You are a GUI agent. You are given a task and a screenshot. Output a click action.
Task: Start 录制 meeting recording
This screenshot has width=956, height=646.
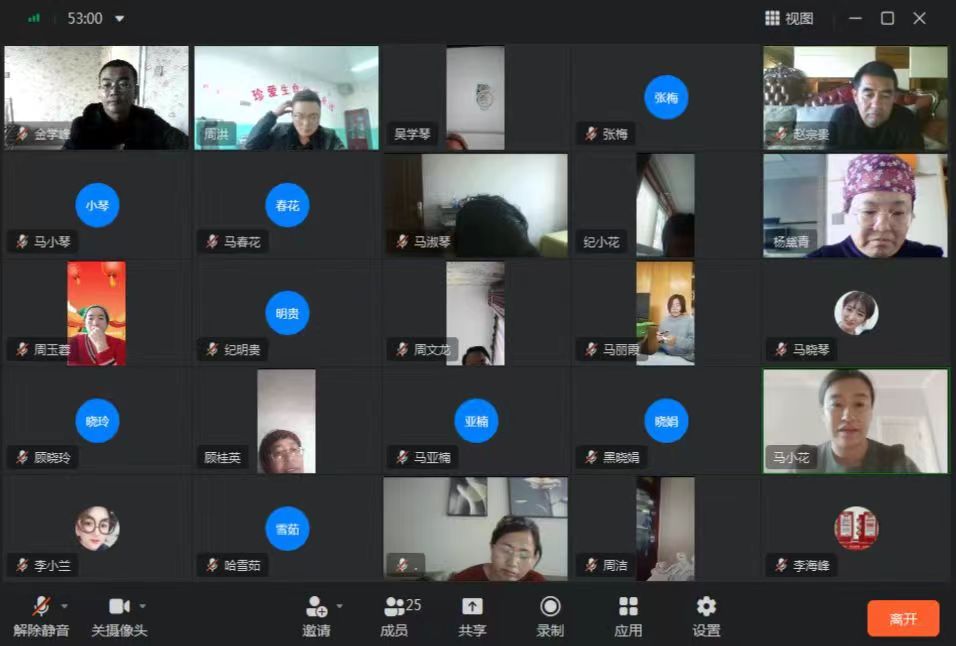point(550,615)
